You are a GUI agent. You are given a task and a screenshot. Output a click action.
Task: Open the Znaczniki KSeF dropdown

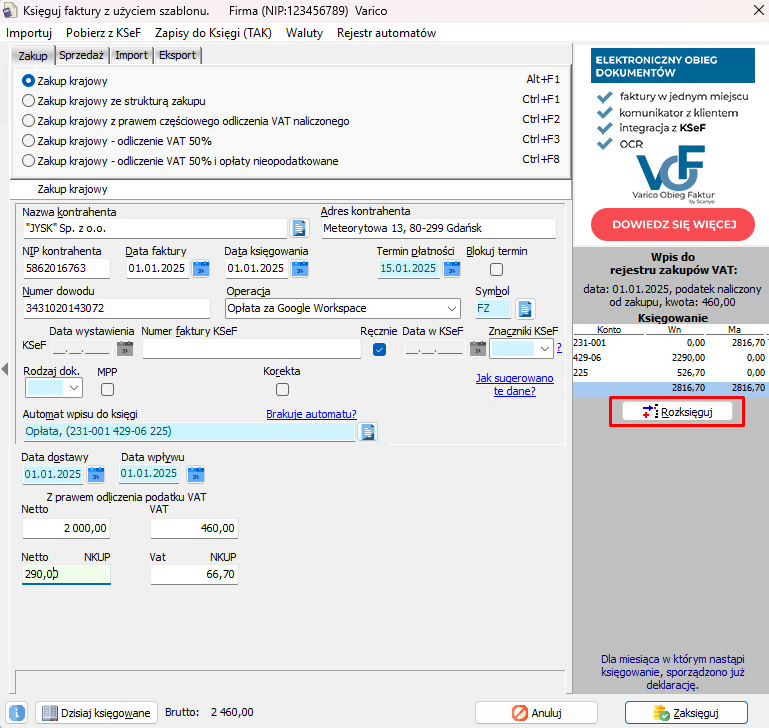point(543,349)
